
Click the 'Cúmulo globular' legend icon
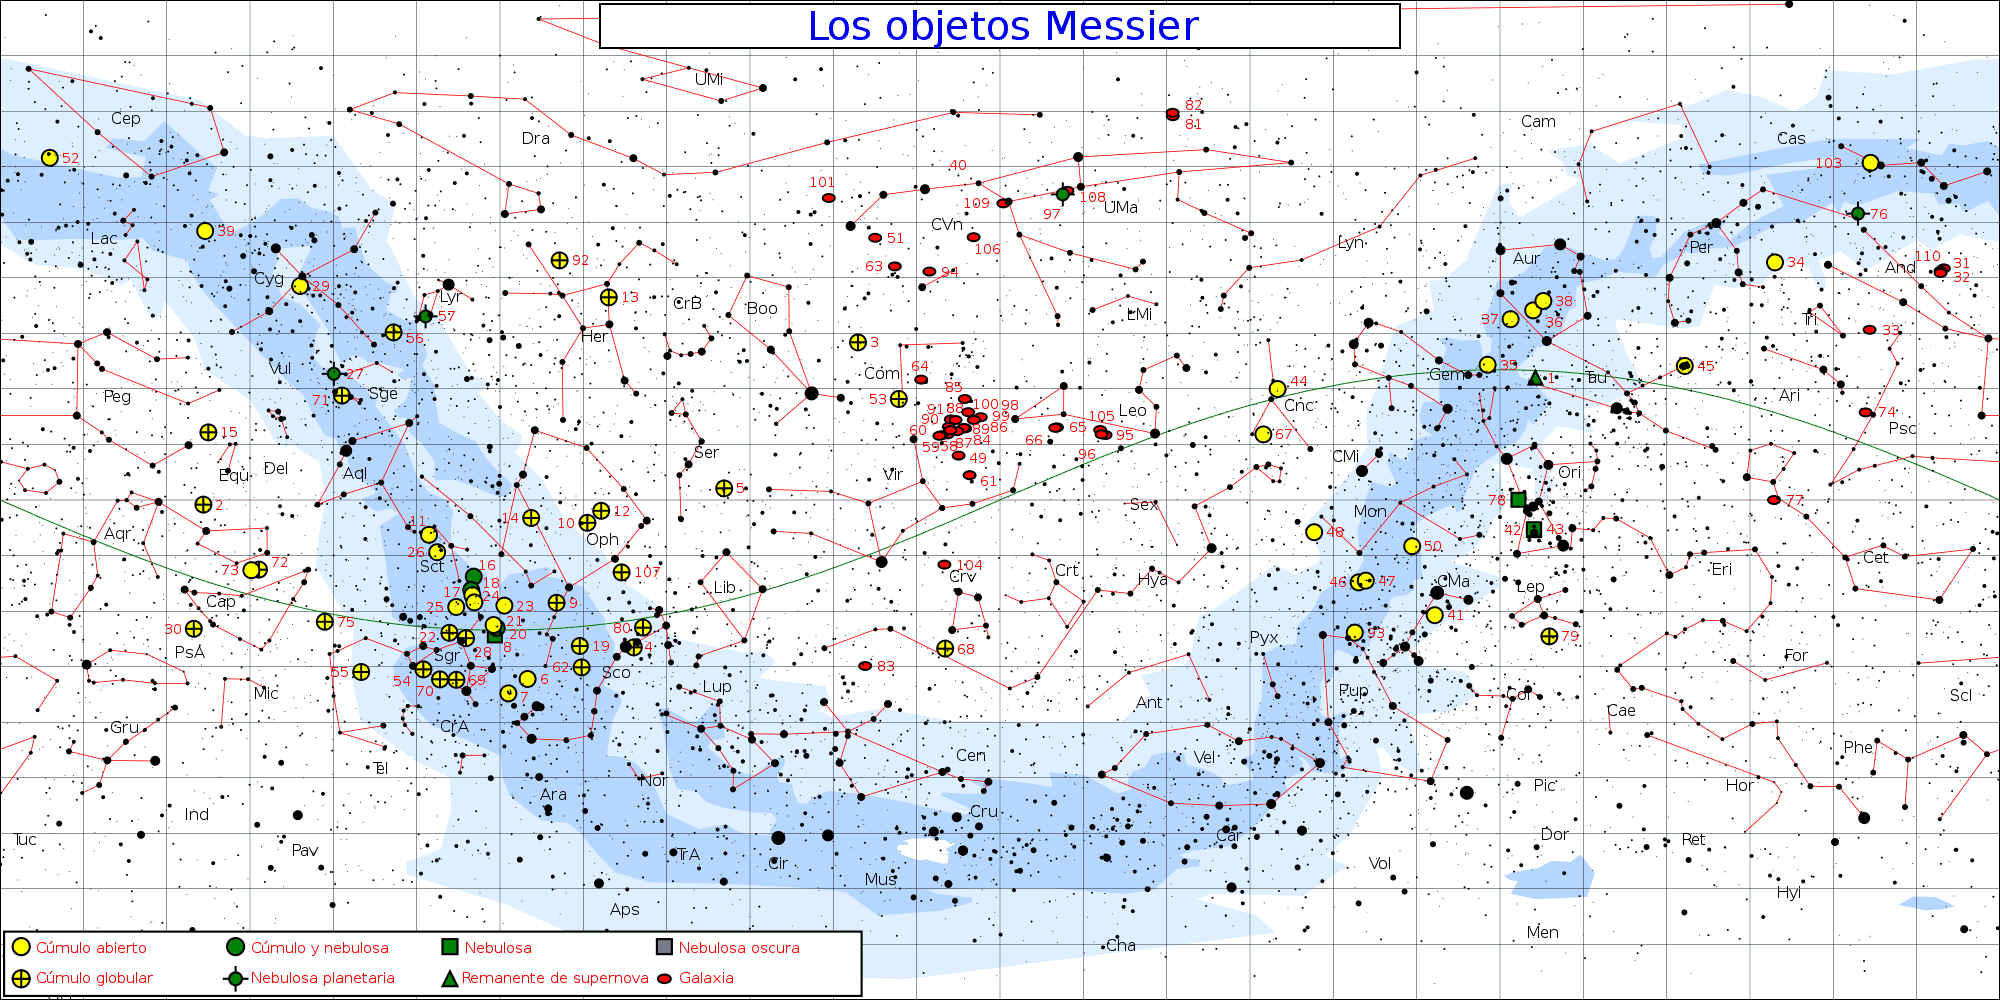pos(21,978)
